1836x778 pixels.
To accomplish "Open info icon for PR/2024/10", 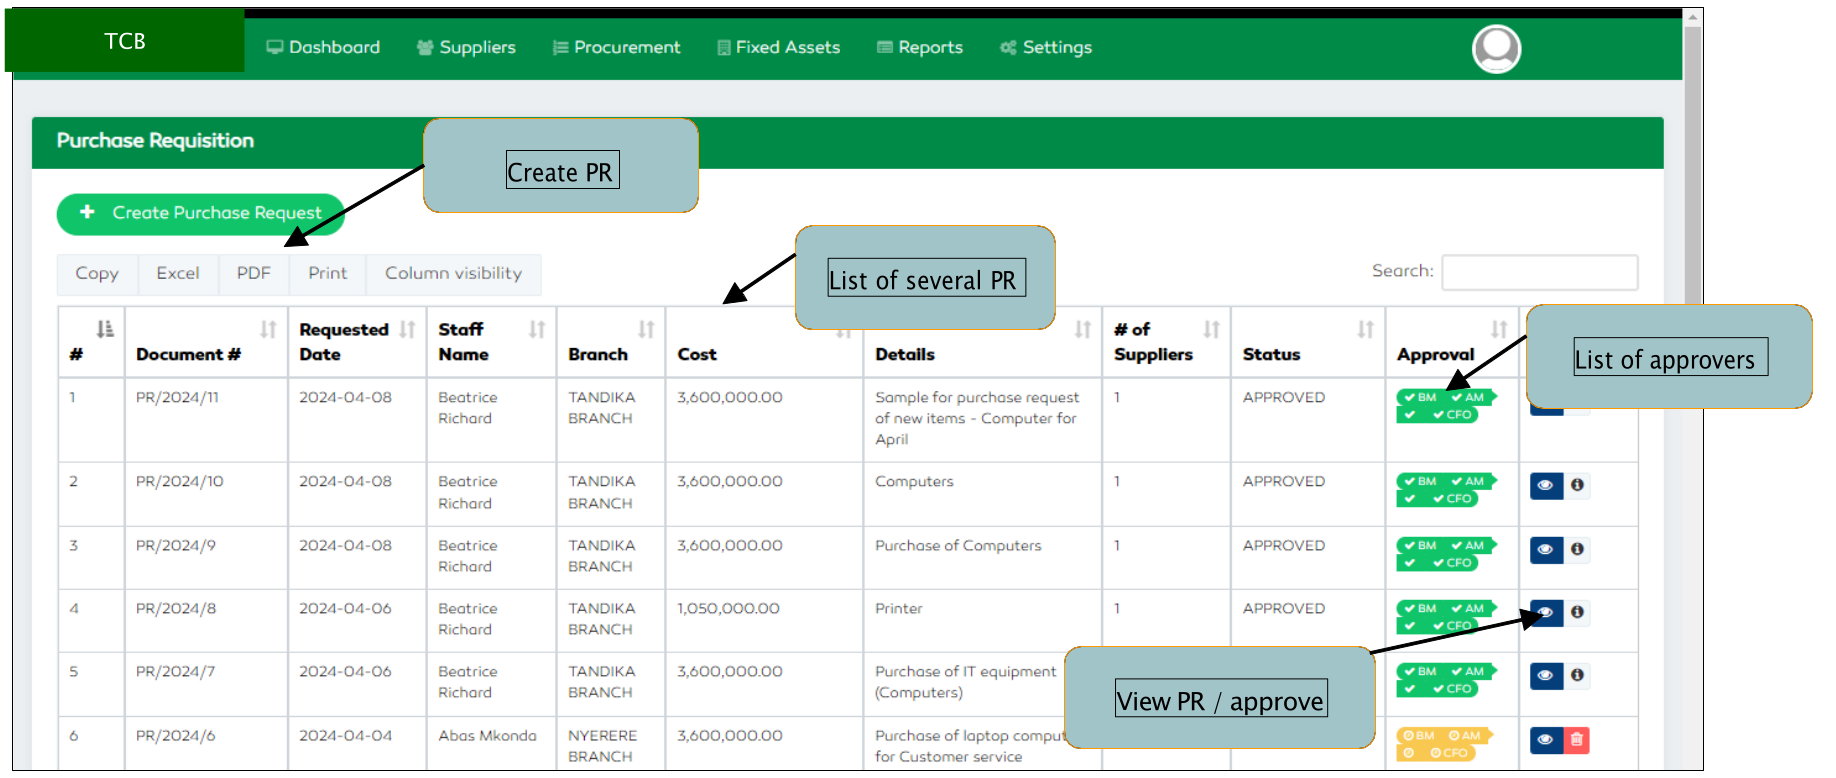I will tap(1577, 485).
